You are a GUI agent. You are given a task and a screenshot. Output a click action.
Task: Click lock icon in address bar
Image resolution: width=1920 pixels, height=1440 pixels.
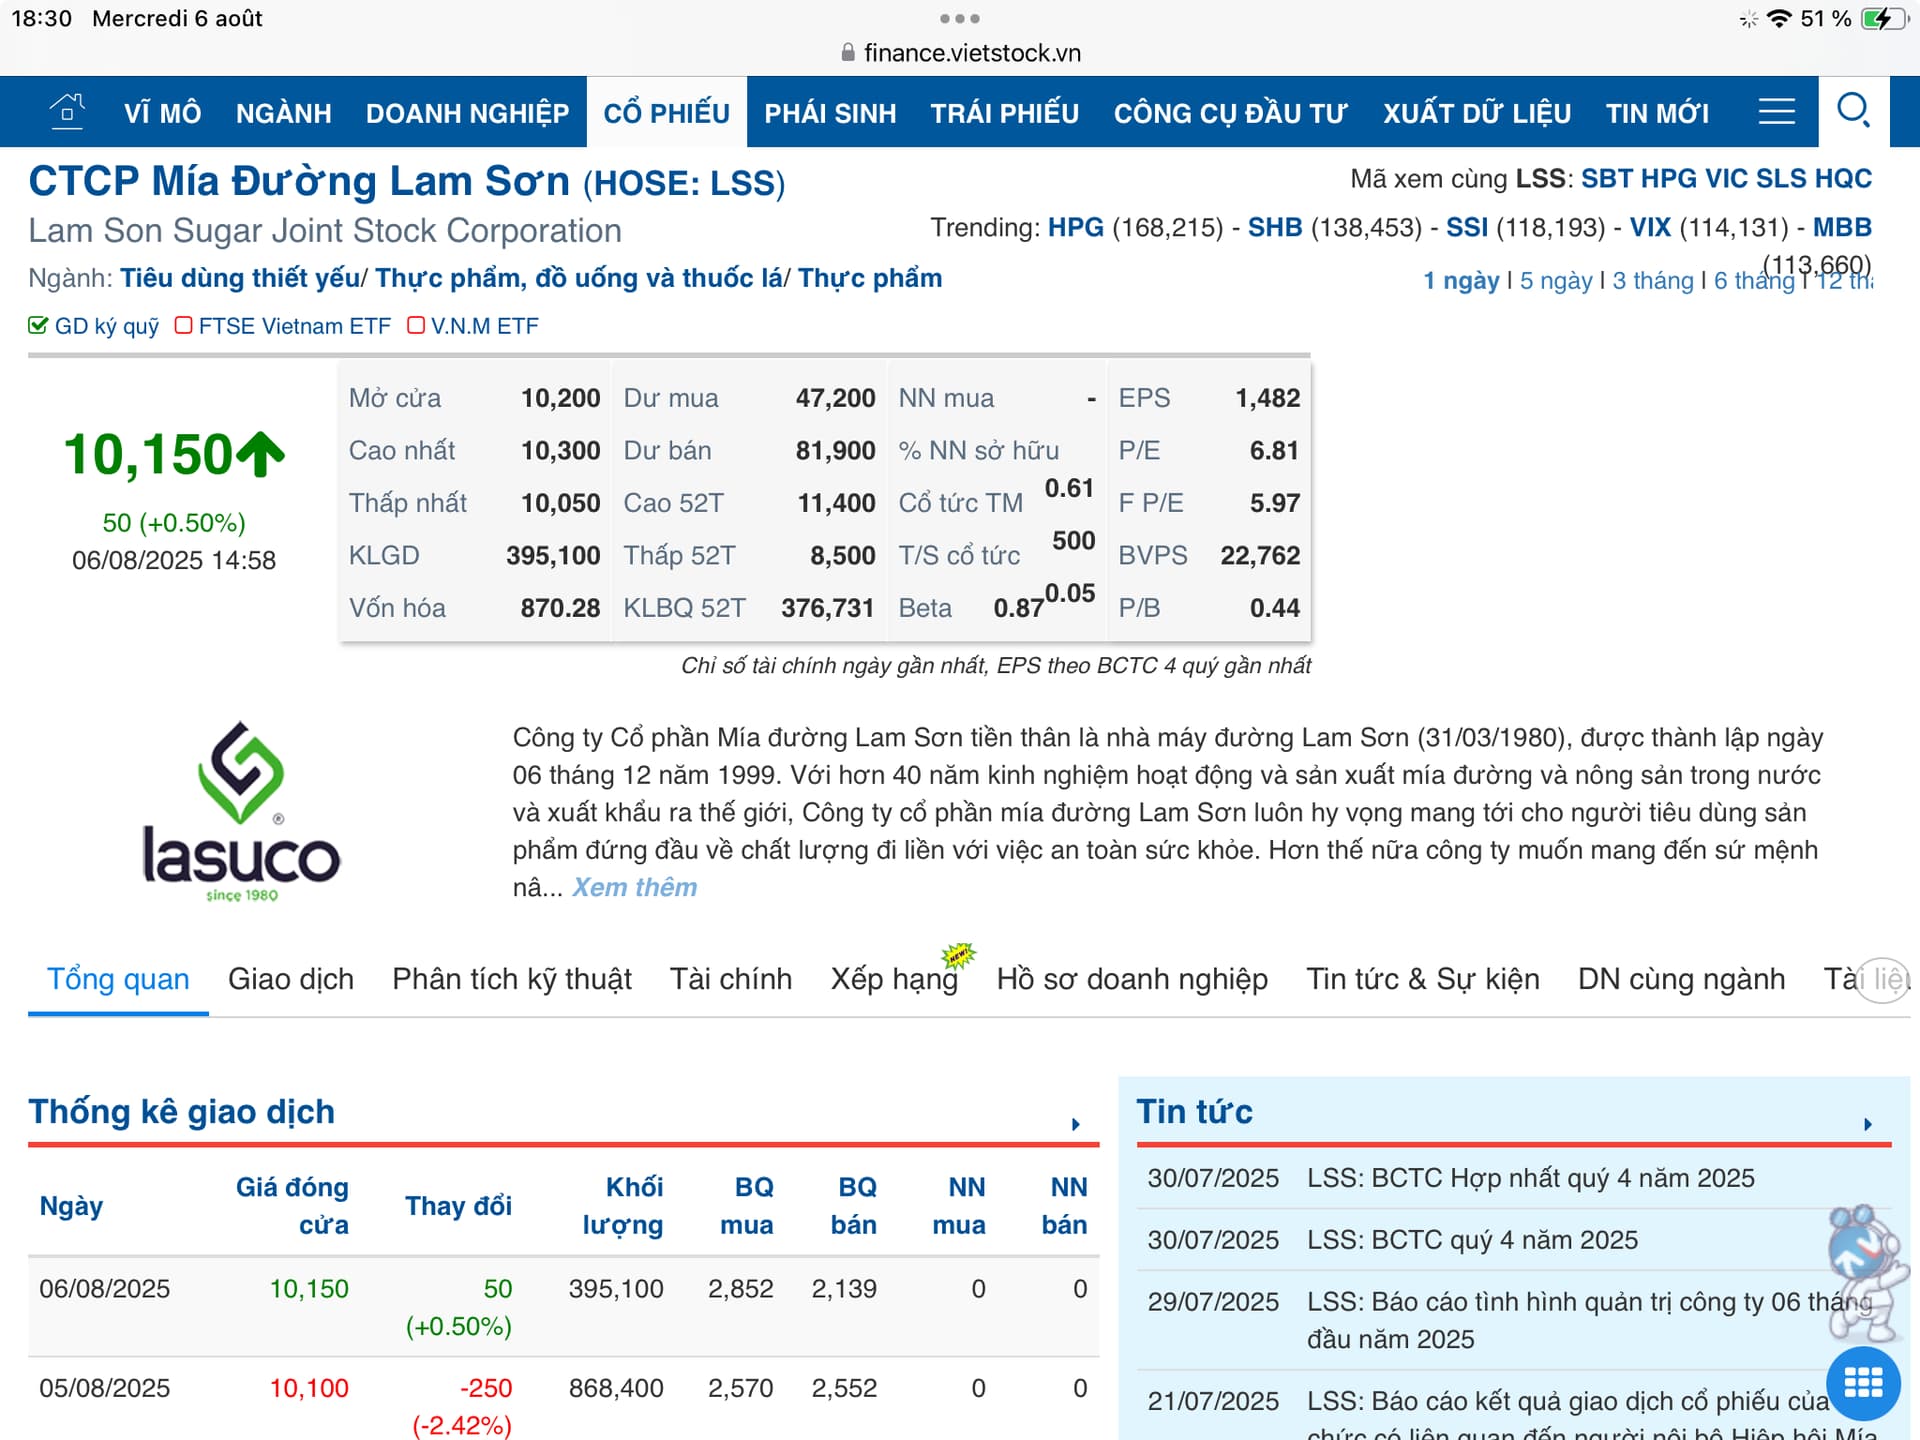pos(848,53)
